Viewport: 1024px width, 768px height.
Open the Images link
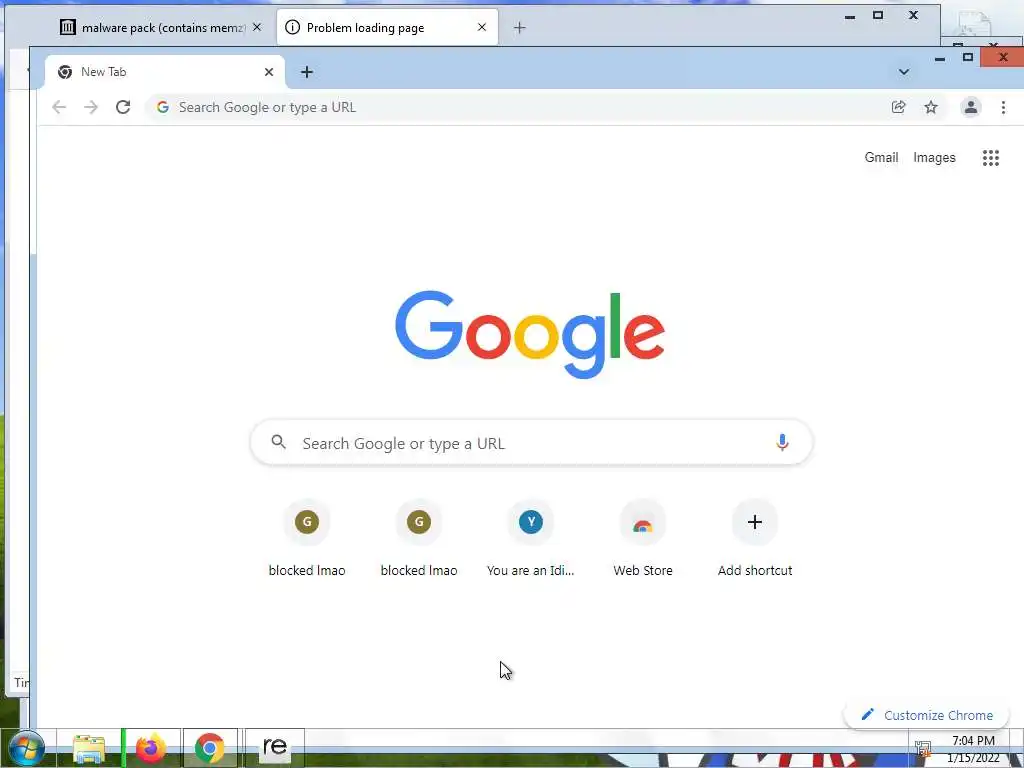coord(934,157)
